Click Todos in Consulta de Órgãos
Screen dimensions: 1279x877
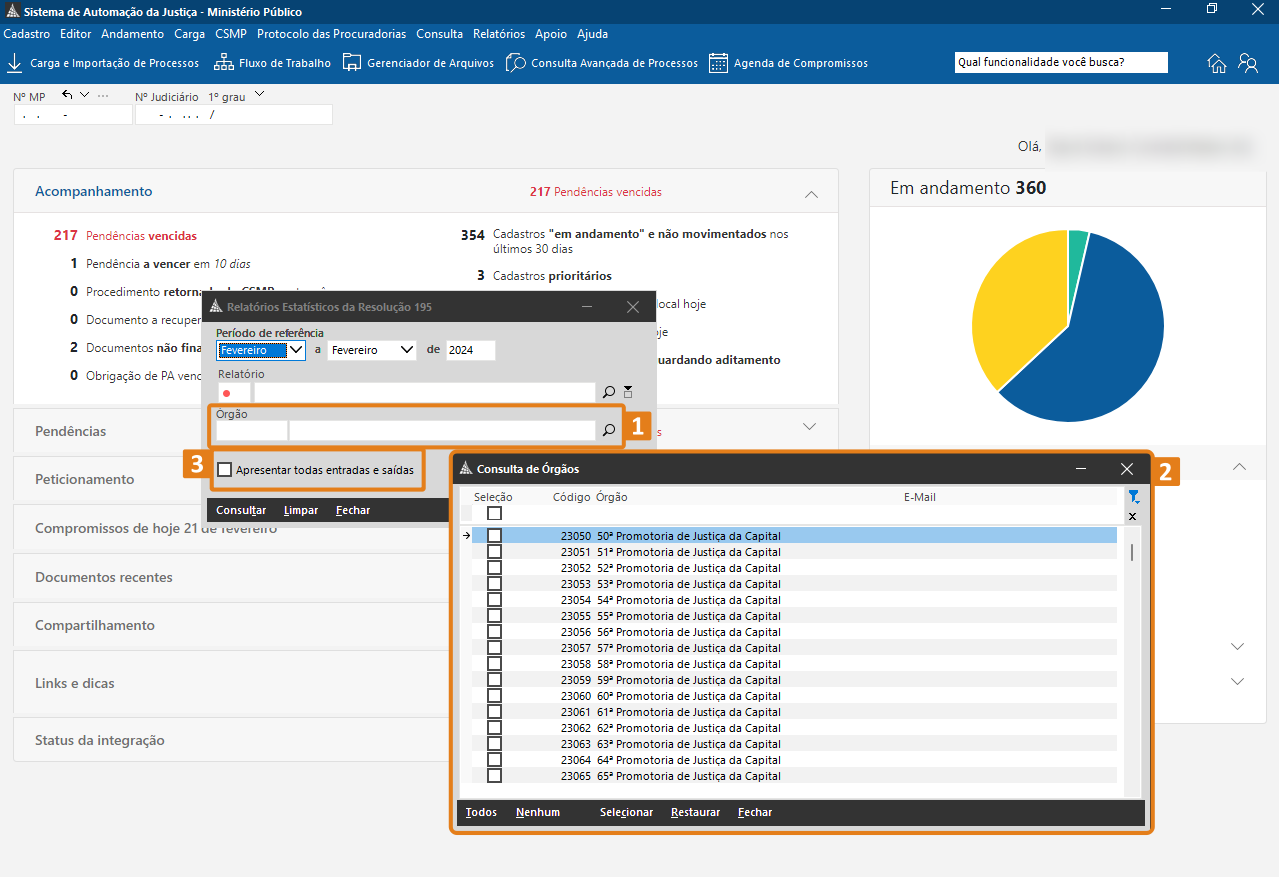[481, 812]
